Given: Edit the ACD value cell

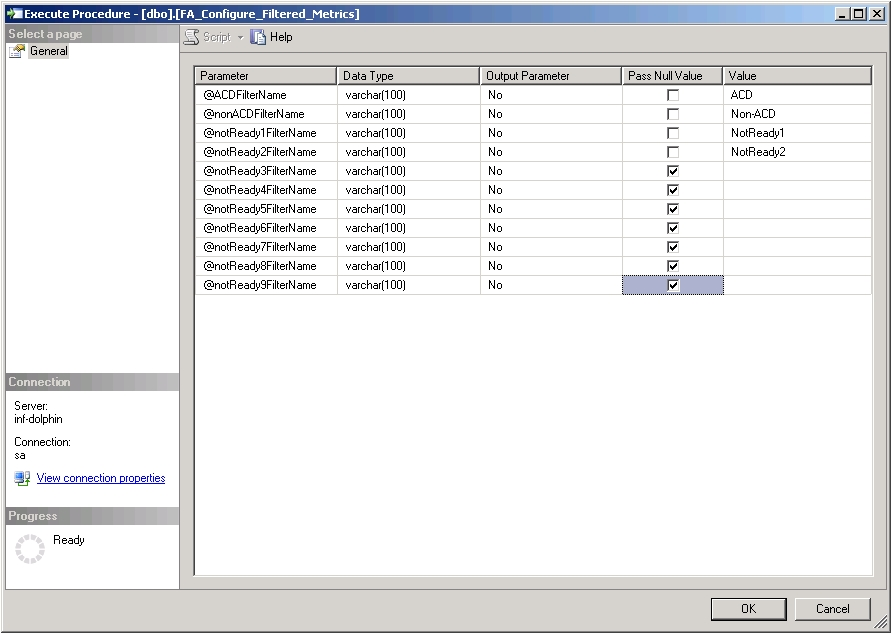Looking at the screenshot, I should pos(798,95).
